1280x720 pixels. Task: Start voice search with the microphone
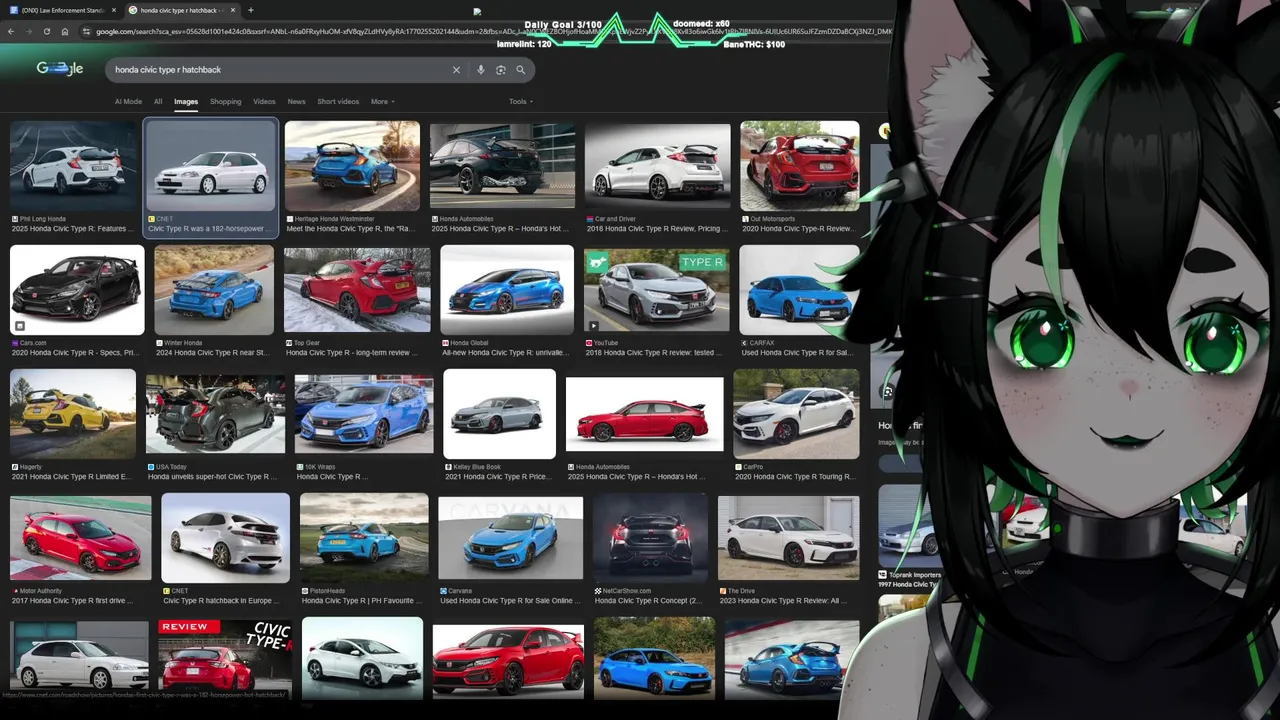click(x=481, y=70)
